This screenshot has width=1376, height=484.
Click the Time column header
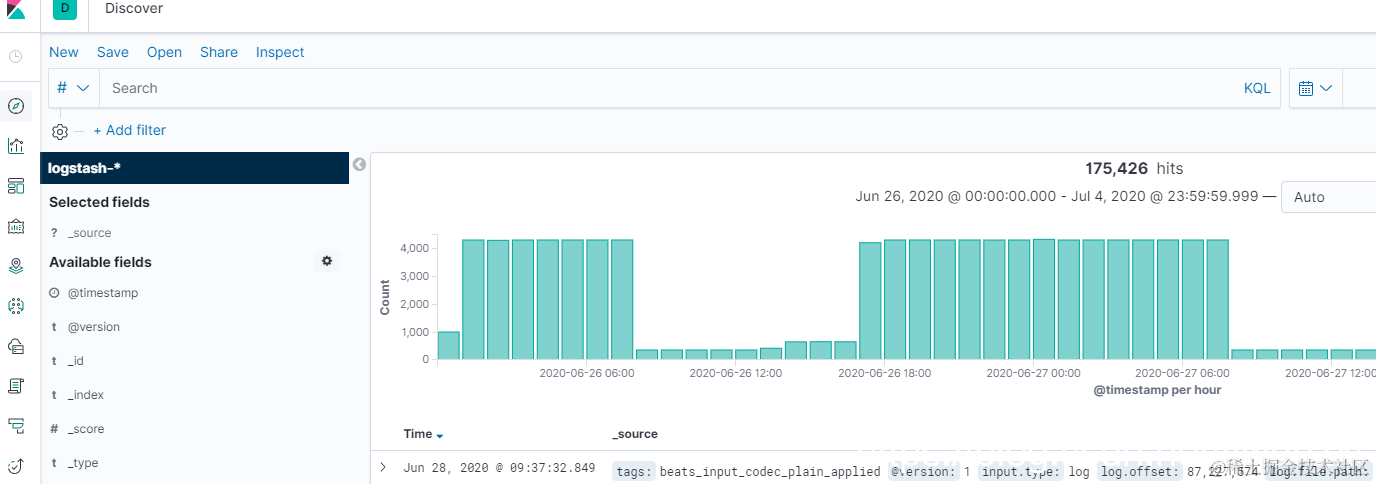pos(418,434)
